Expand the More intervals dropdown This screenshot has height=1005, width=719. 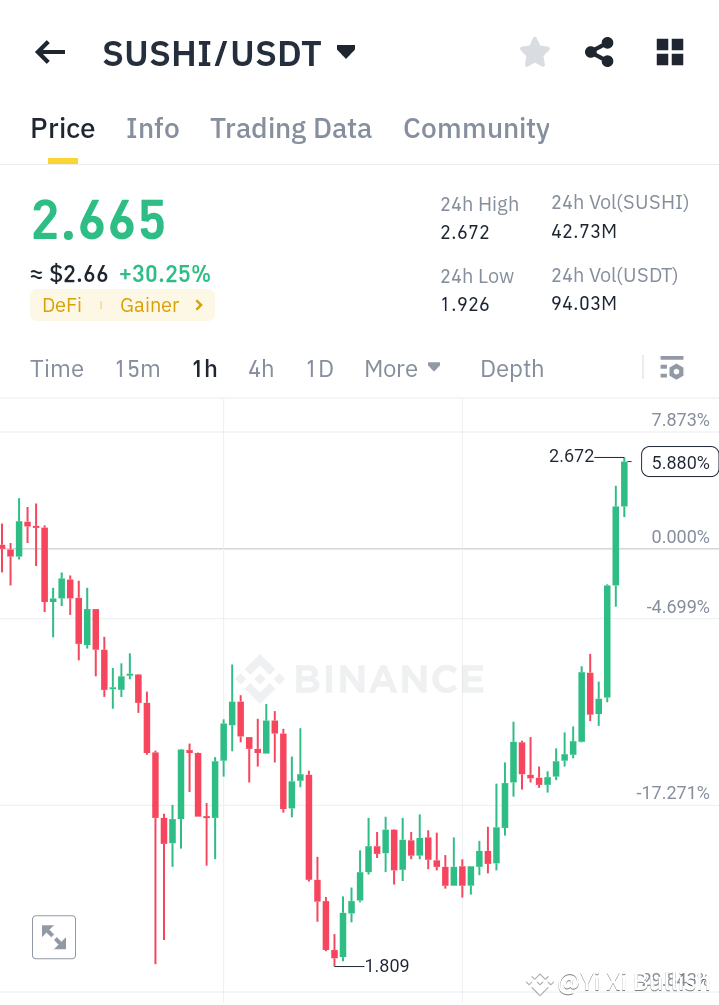pos(403,368)
